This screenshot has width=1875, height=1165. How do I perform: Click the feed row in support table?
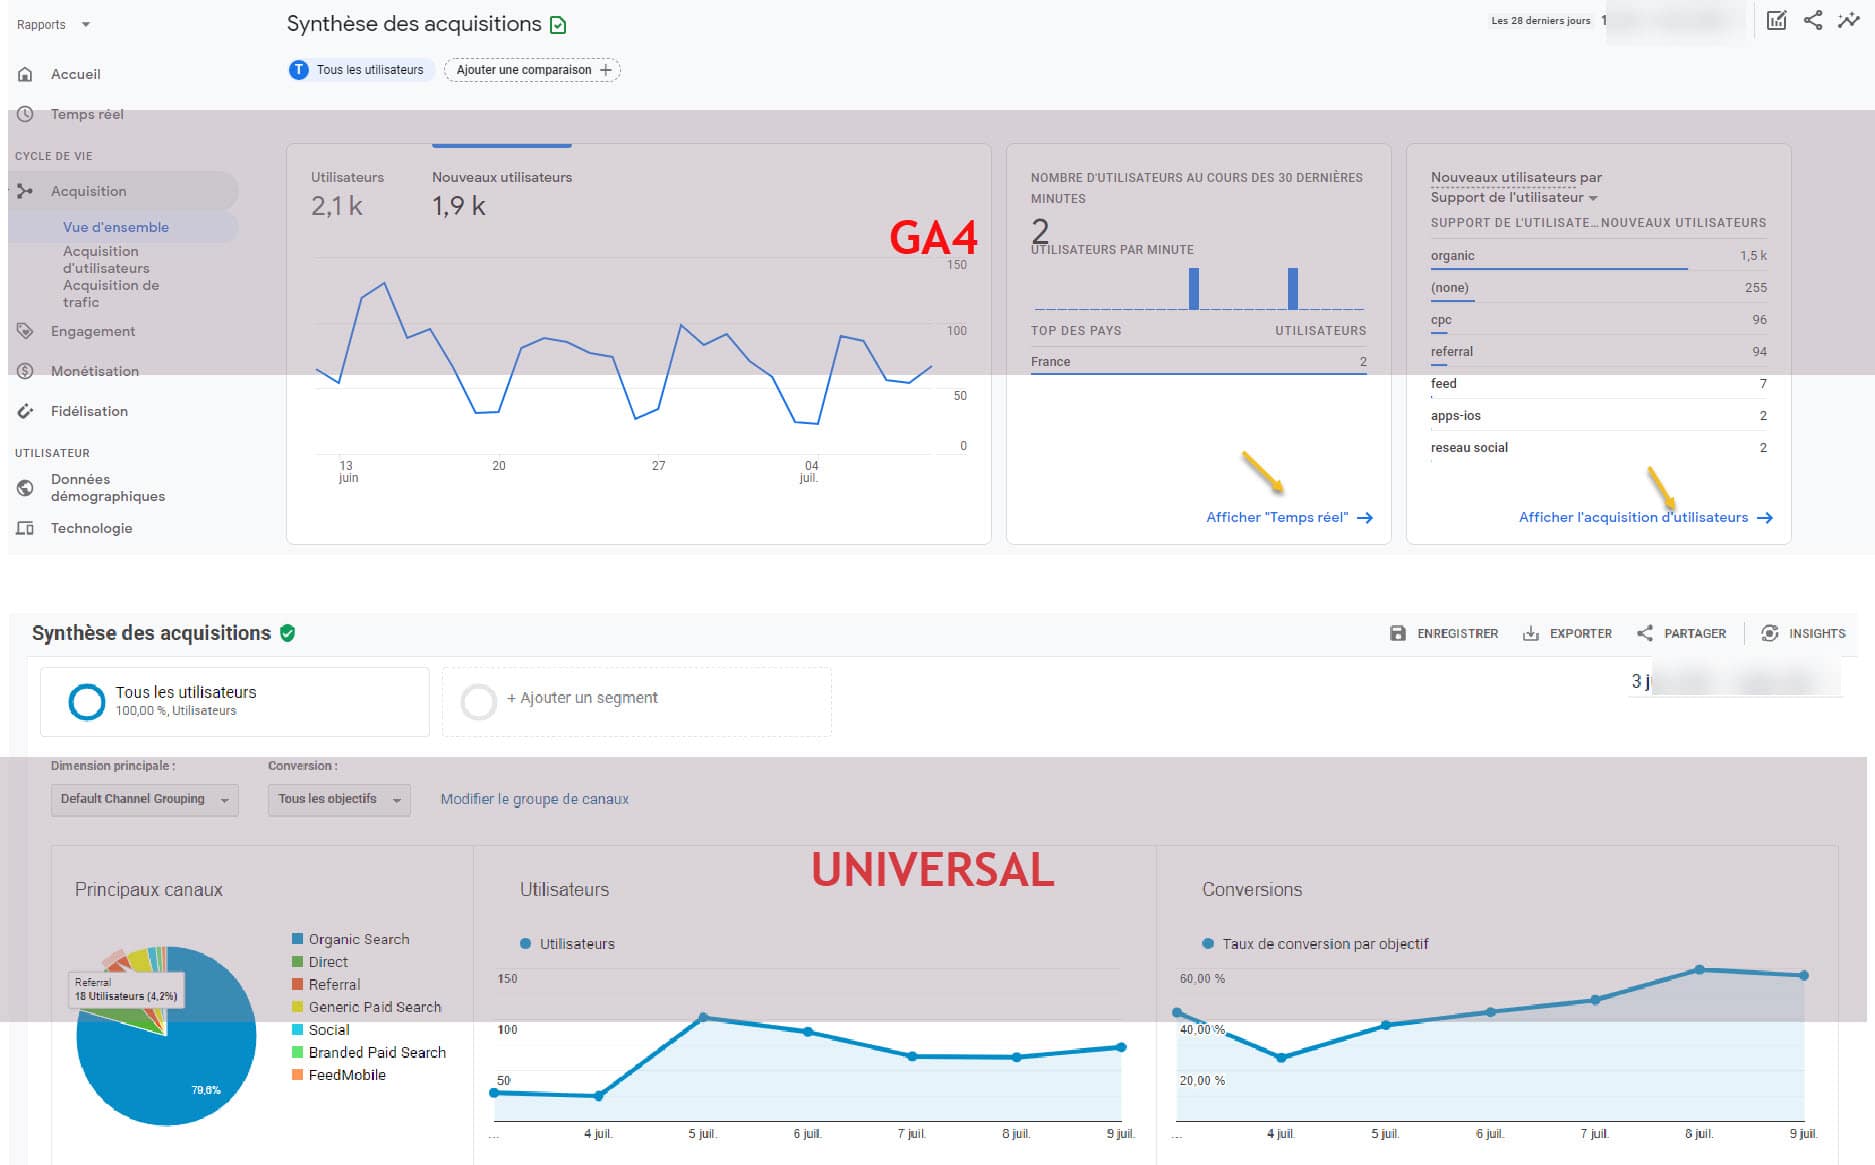coord(1598,384)
